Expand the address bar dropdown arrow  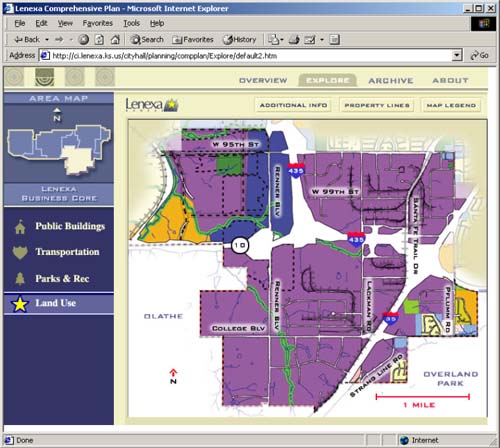pos(457,55)
